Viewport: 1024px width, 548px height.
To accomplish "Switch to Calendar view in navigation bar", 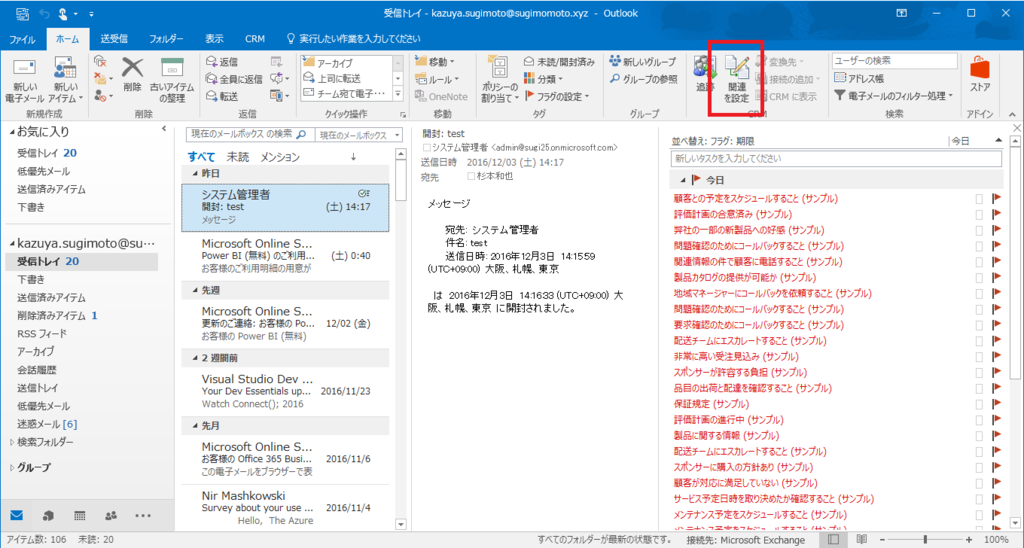I will 80,515.
